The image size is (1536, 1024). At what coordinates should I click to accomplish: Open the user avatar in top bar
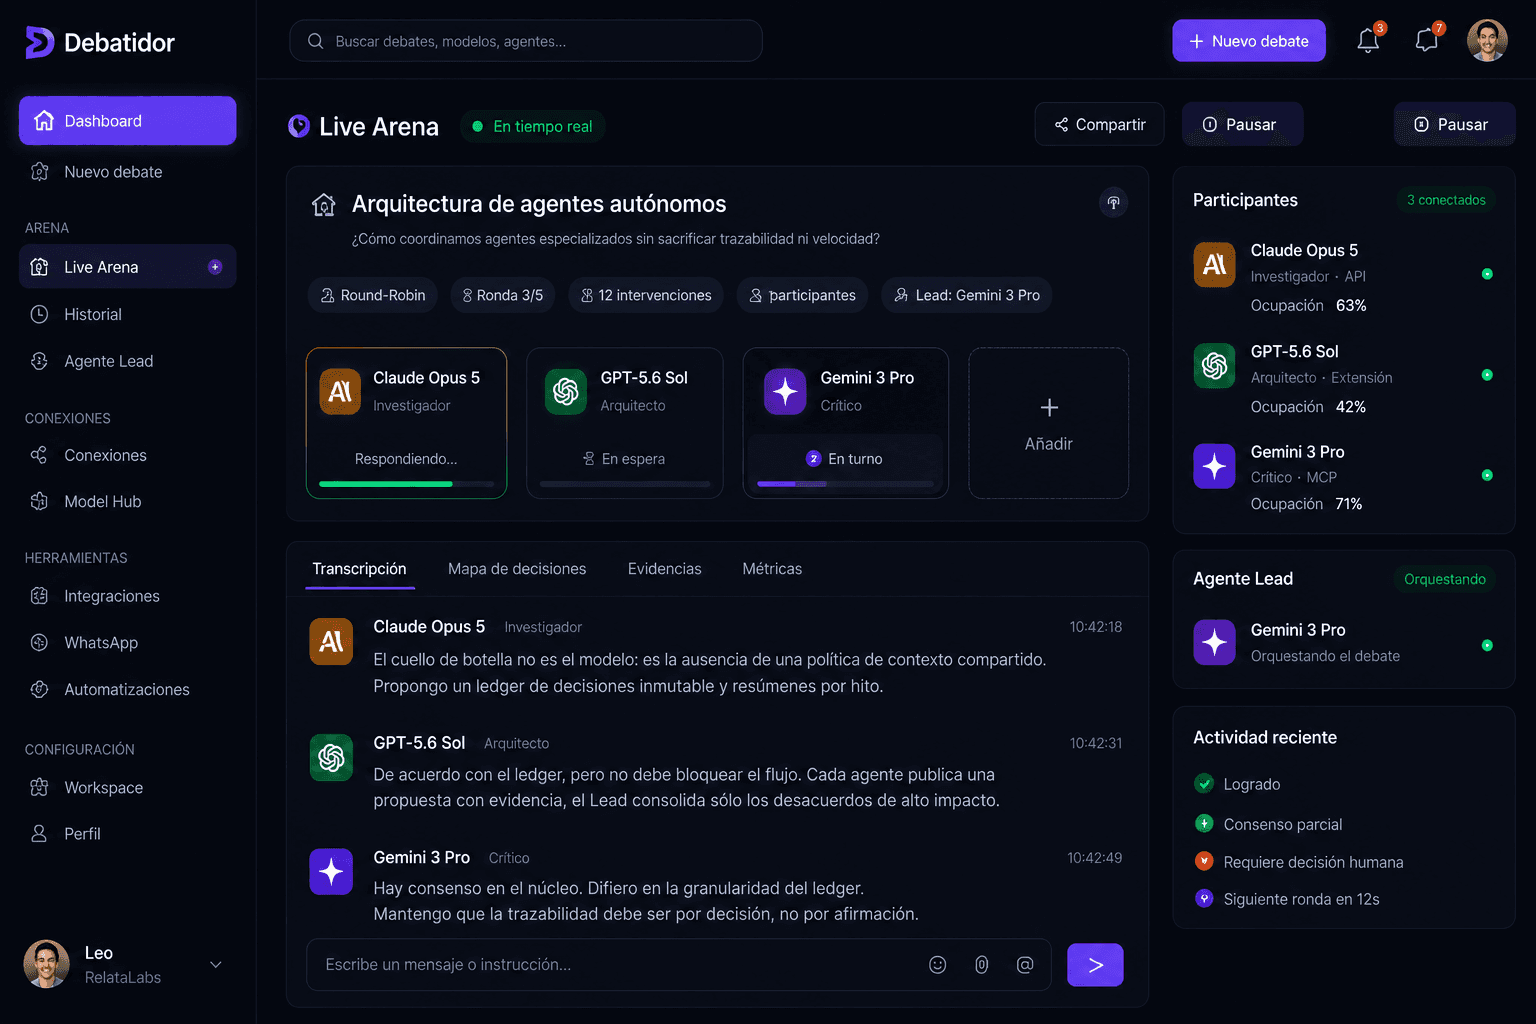click(x=1487, y=41)
